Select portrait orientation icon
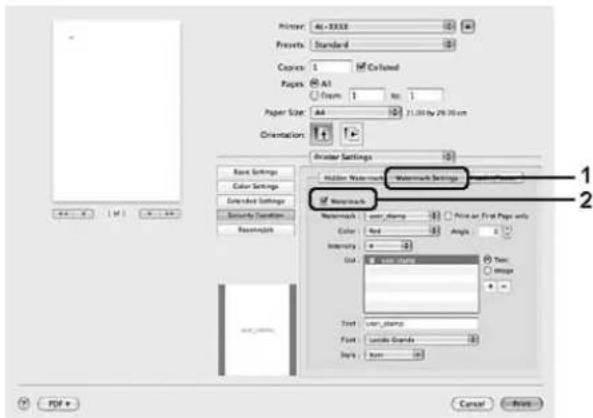593x418 pixels. pos(321,134)
